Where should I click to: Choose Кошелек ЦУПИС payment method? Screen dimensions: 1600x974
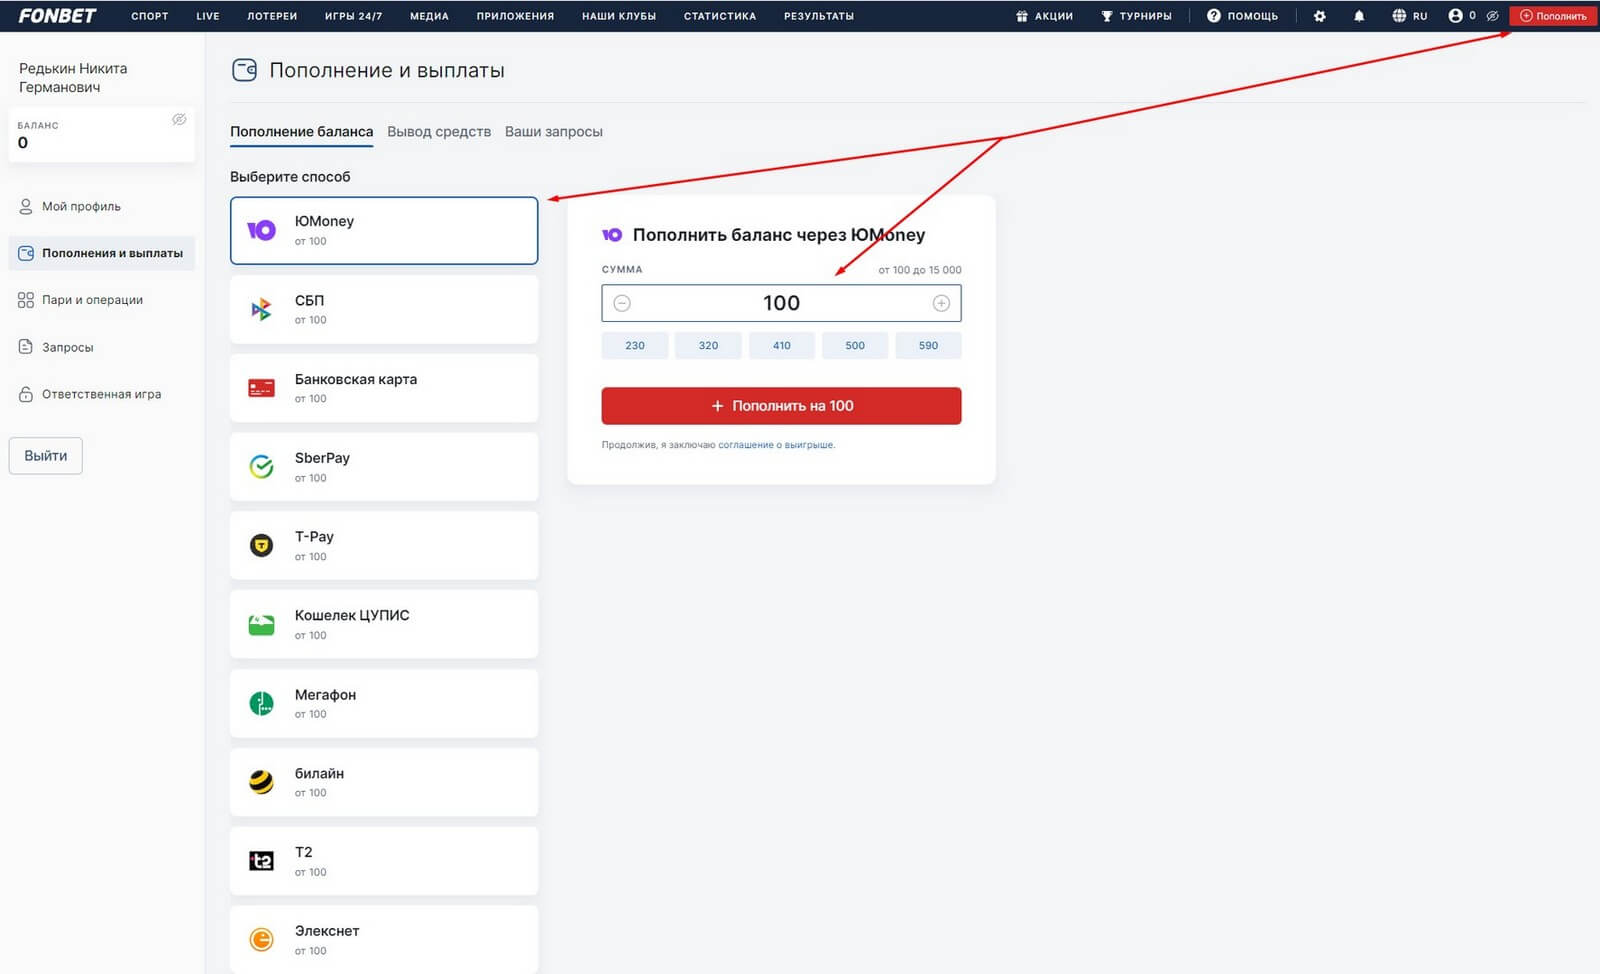point(384,624)
